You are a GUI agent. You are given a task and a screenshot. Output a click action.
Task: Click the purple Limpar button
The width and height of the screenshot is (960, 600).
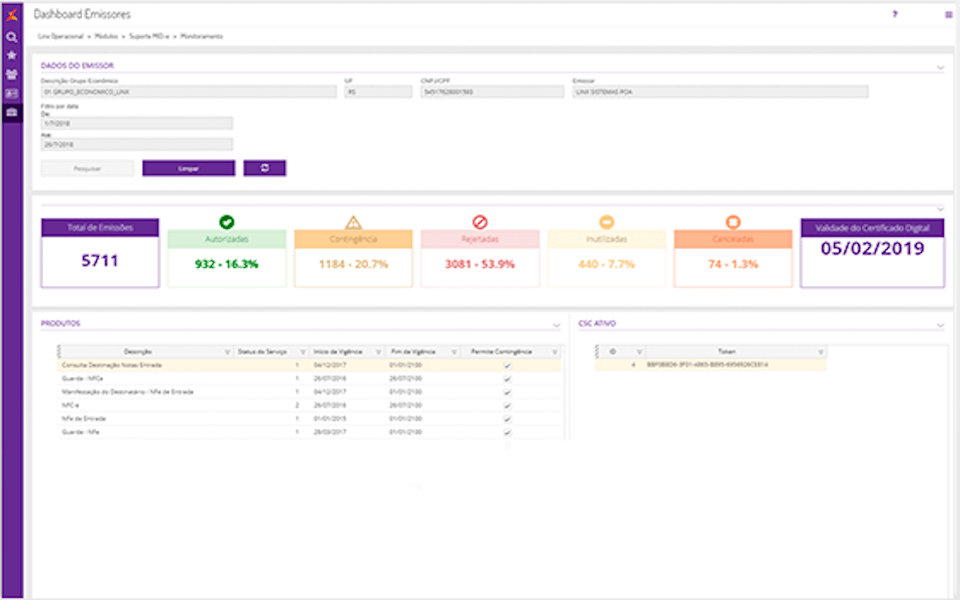pos(189,168)
